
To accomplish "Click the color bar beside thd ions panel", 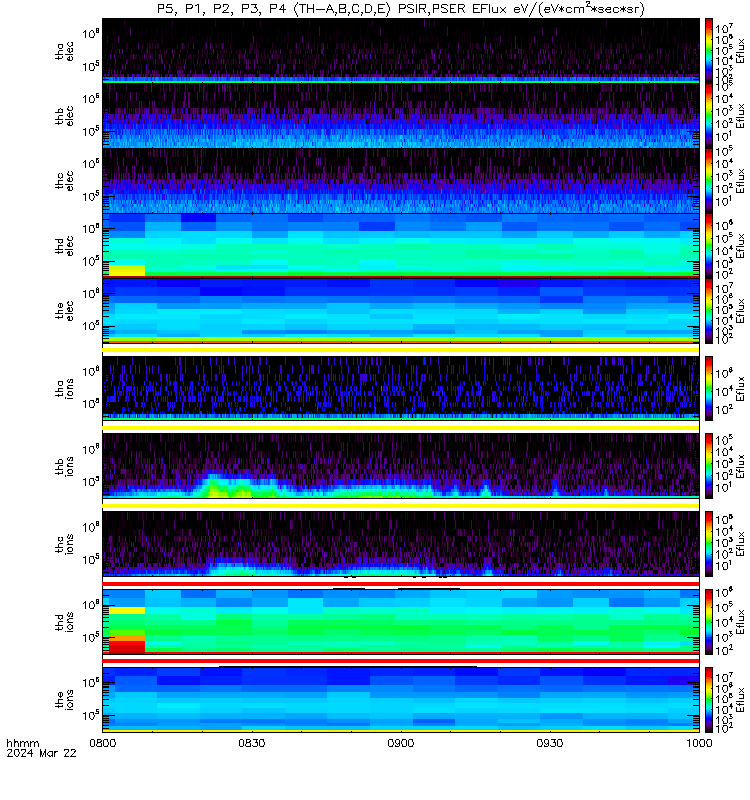I will [x=709, y=622].
